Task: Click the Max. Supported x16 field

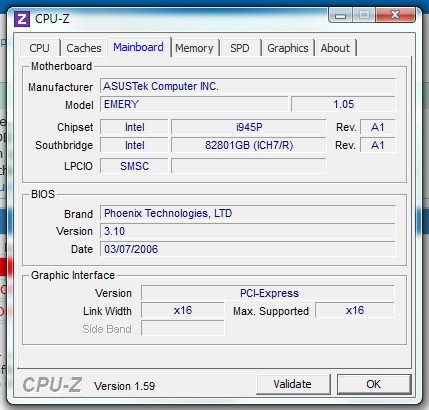Action: point(355,311)
